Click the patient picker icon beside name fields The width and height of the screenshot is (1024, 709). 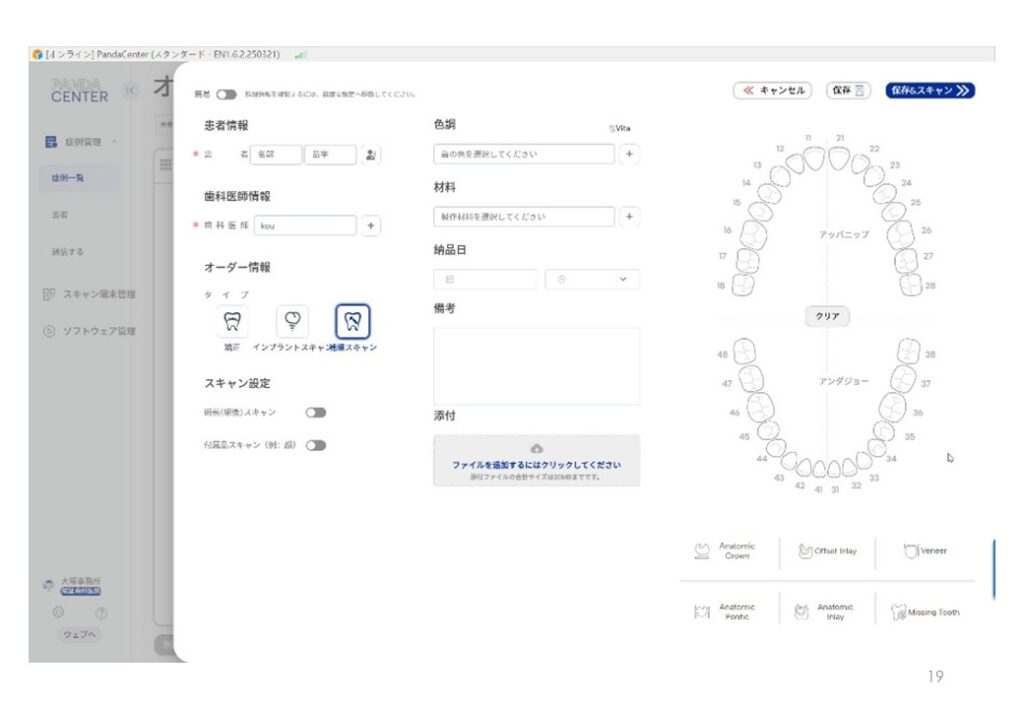[x=371, y=155]
